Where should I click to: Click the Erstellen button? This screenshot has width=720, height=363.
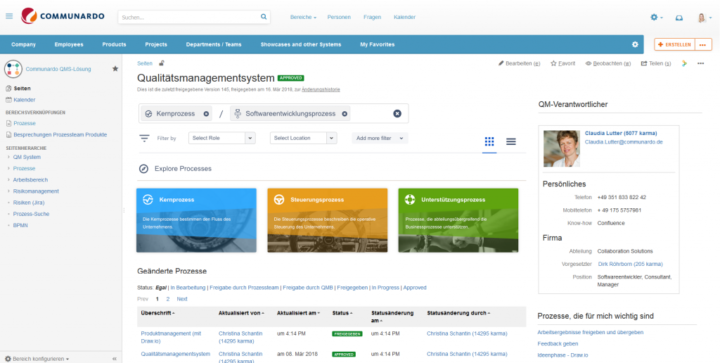[675, 45]
